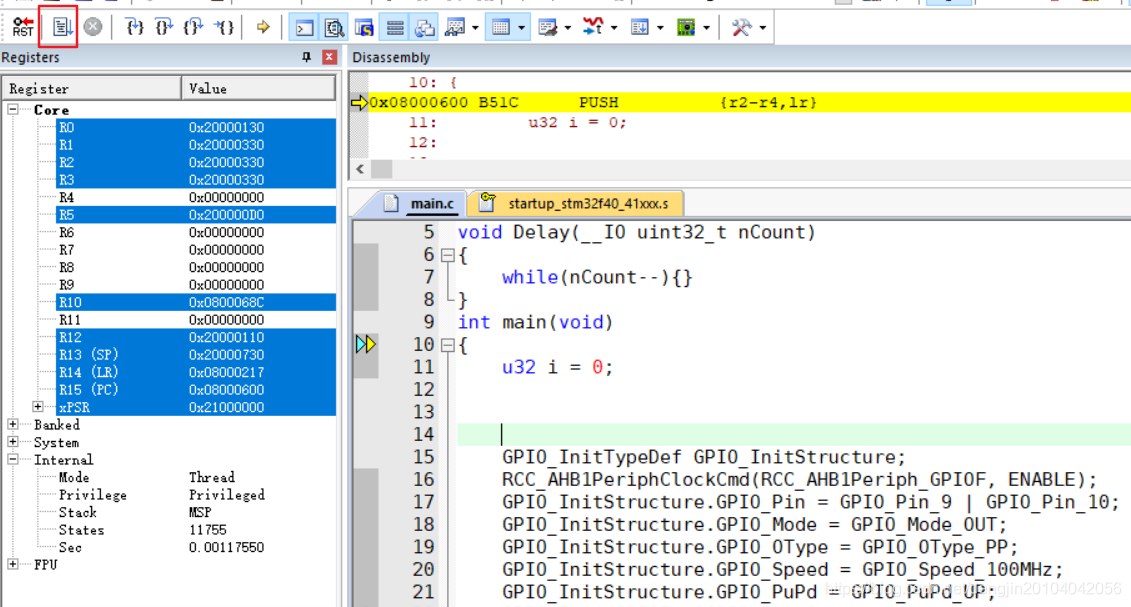Open the Trace Windows icon
Screen dimensions: 1131x607
click(x=639, y=28)
